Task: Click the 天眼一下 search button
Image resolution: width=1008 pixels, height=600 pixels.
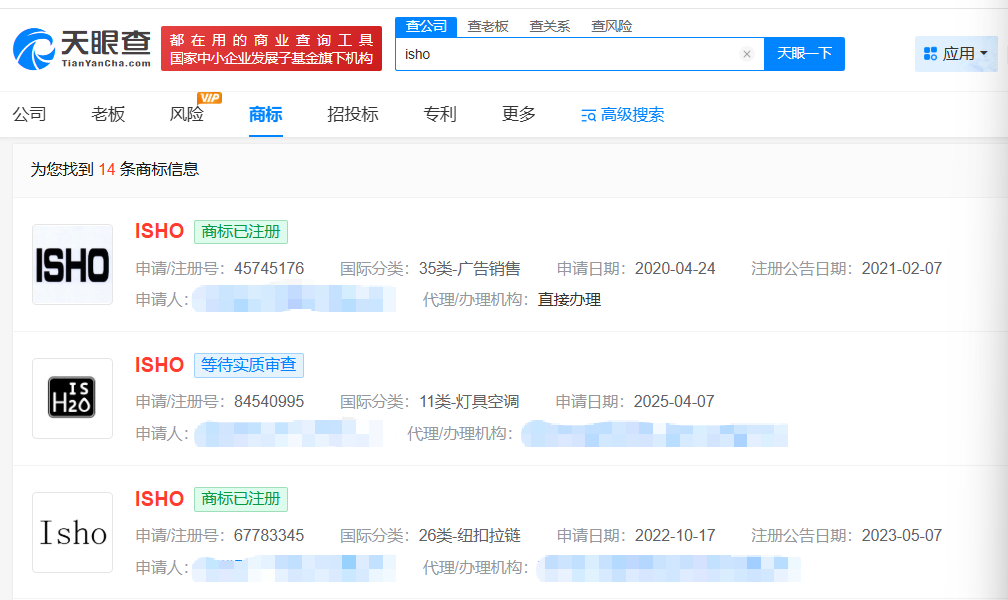Action: [x=804, y=54]
